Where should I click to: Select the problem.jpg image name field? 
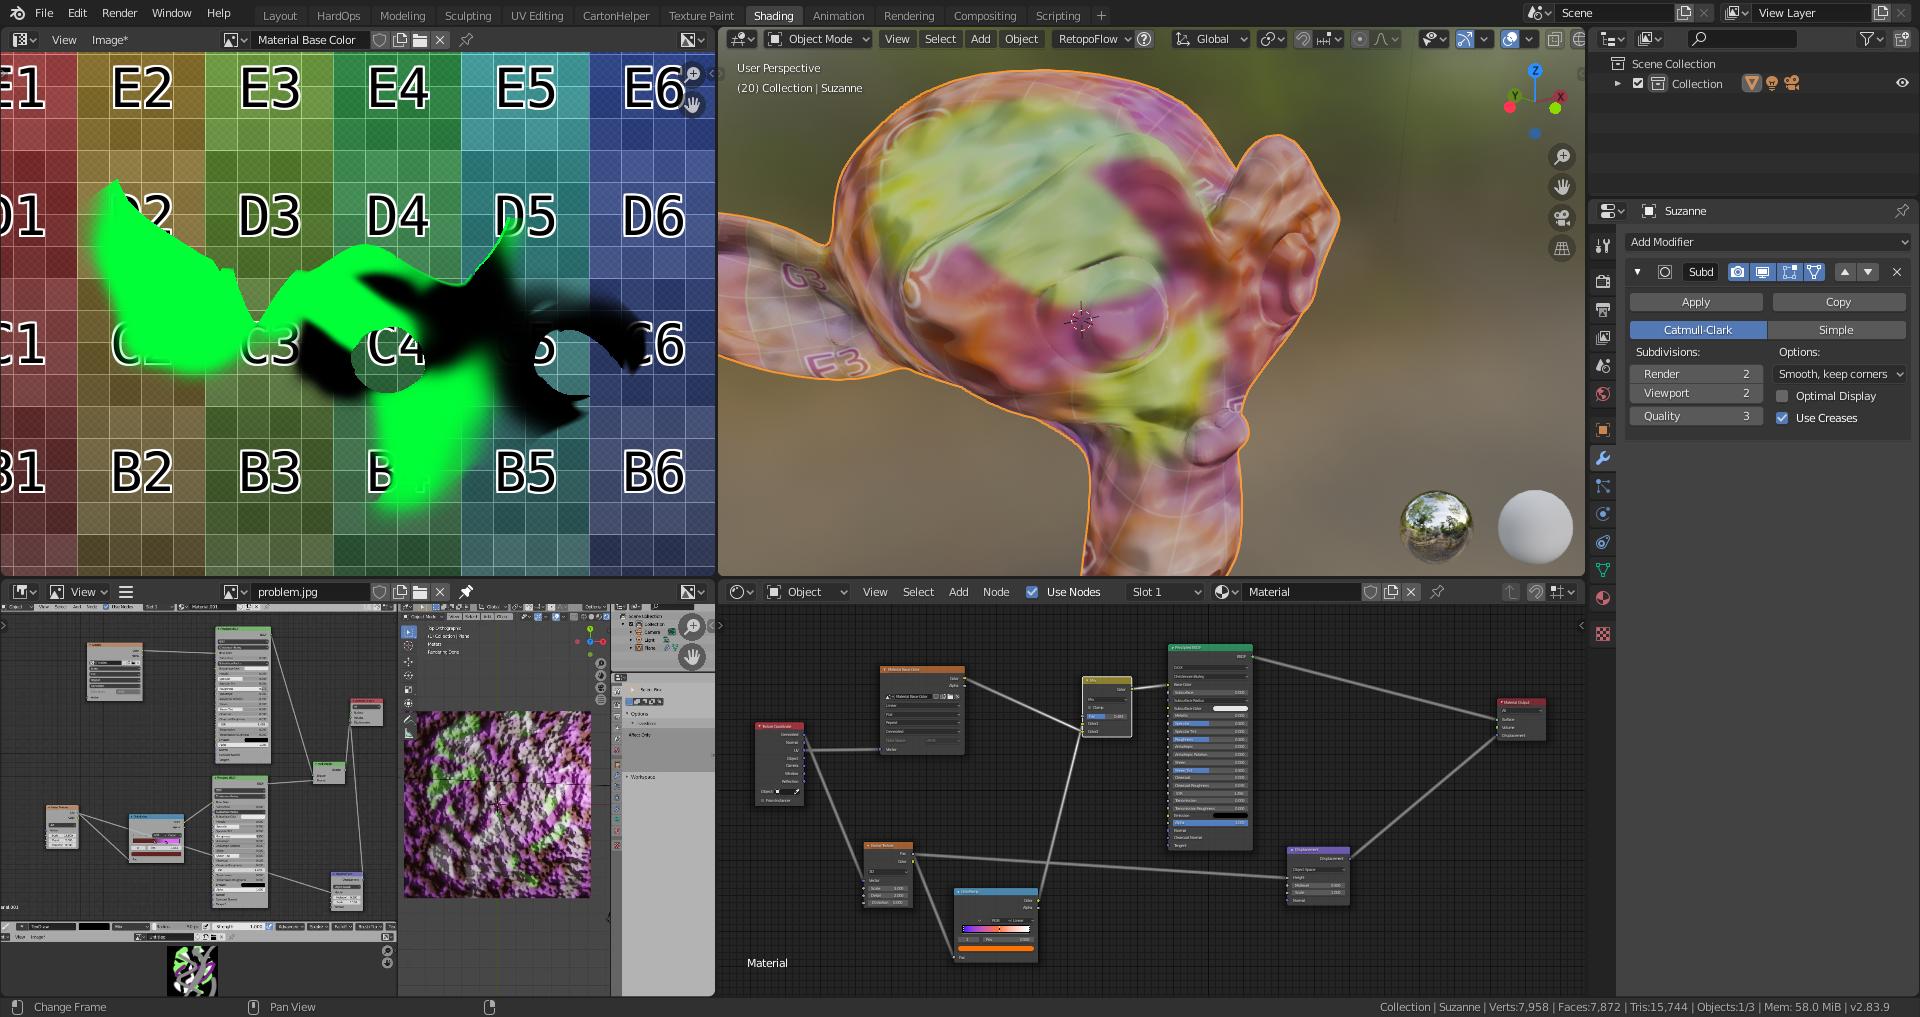pos(311,591)
